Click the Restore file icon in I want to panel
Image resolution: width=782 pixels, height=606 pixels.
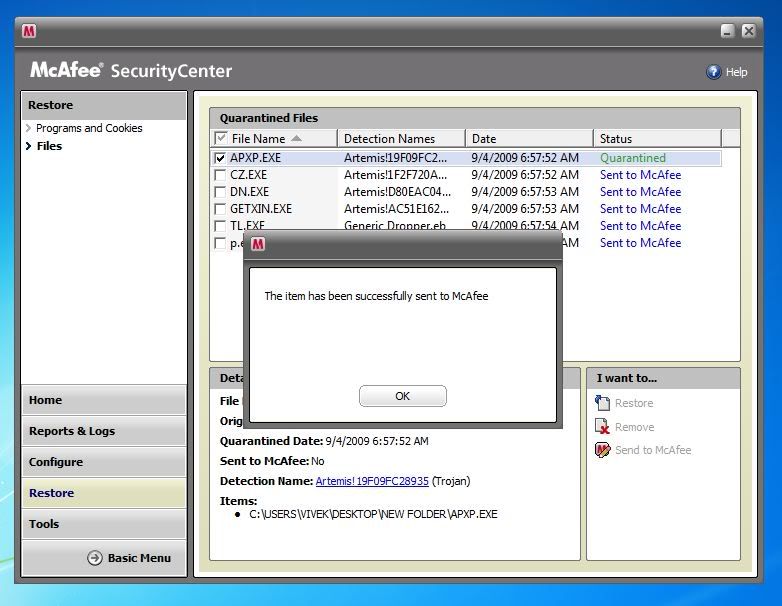(602, 403)
